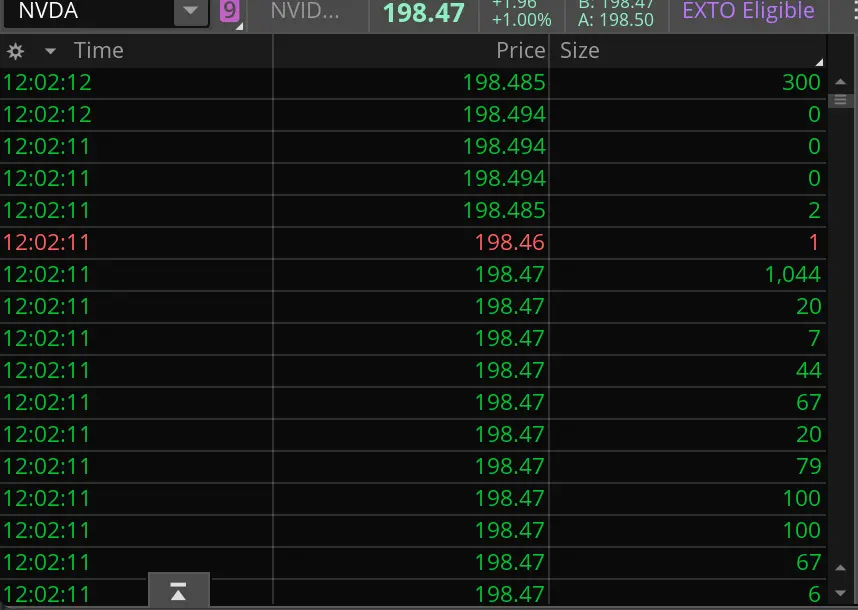Click time 12:02:11 in the size 79 row
The width and height of the screenshot is (858, 610).
click(47, 467)
